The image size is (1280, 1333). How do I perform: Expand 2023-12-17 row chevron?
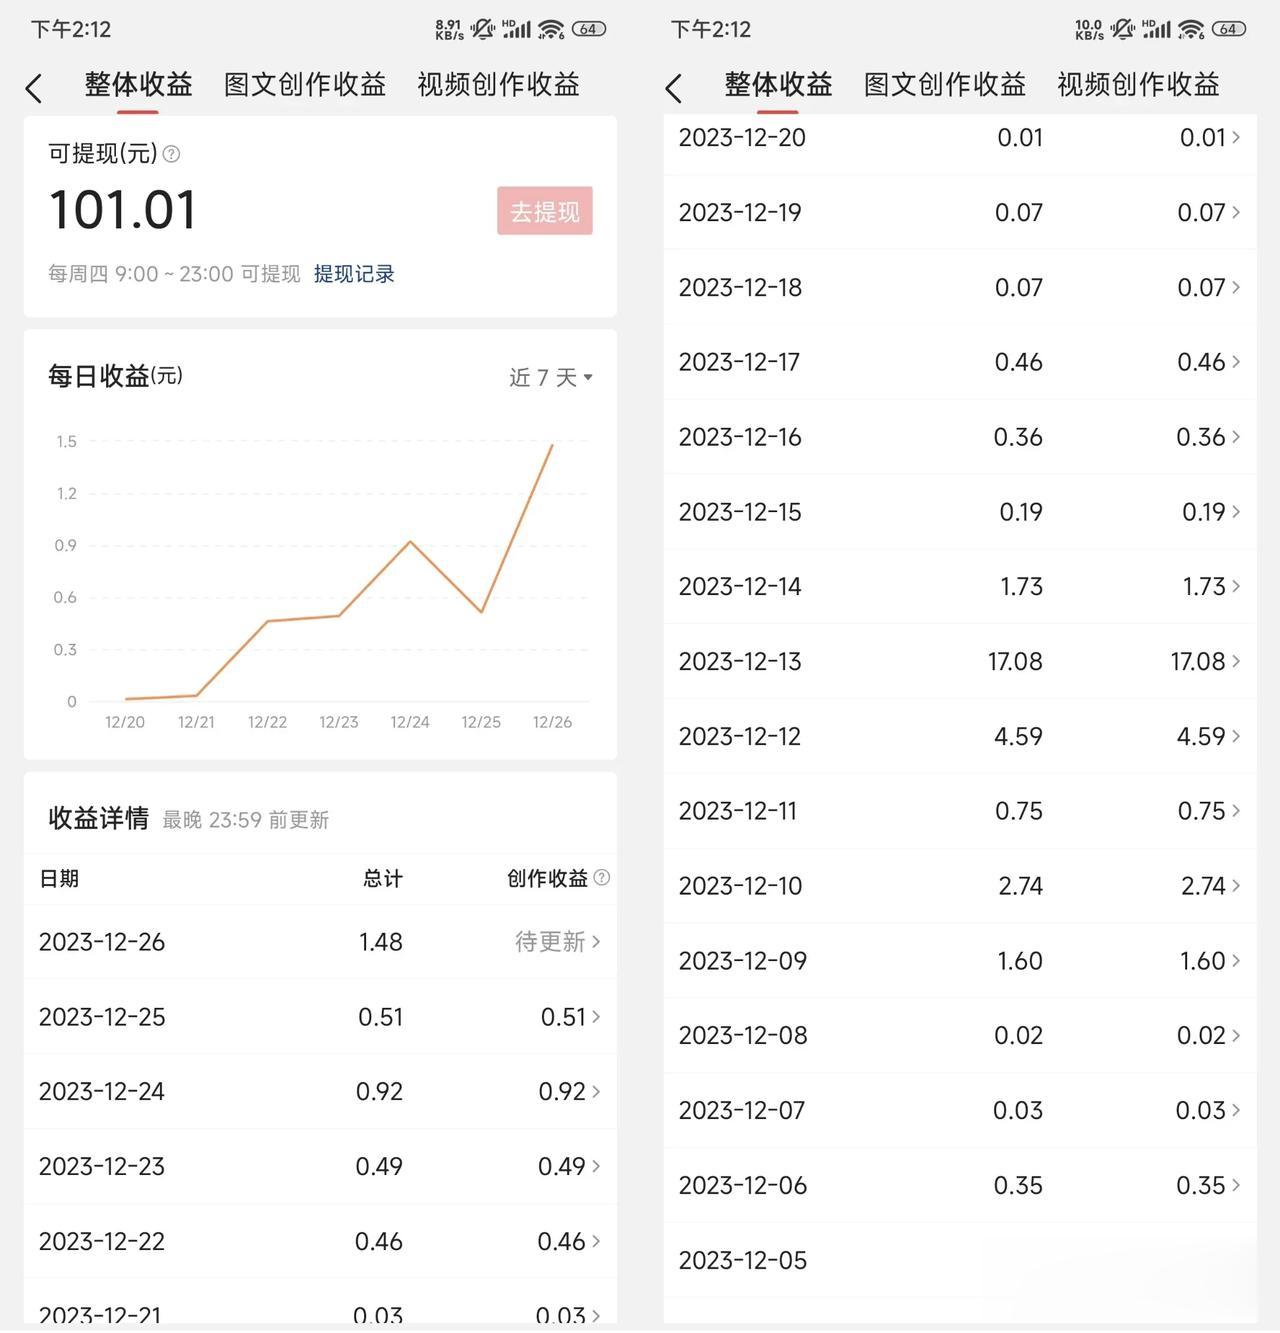(1236, 361)
